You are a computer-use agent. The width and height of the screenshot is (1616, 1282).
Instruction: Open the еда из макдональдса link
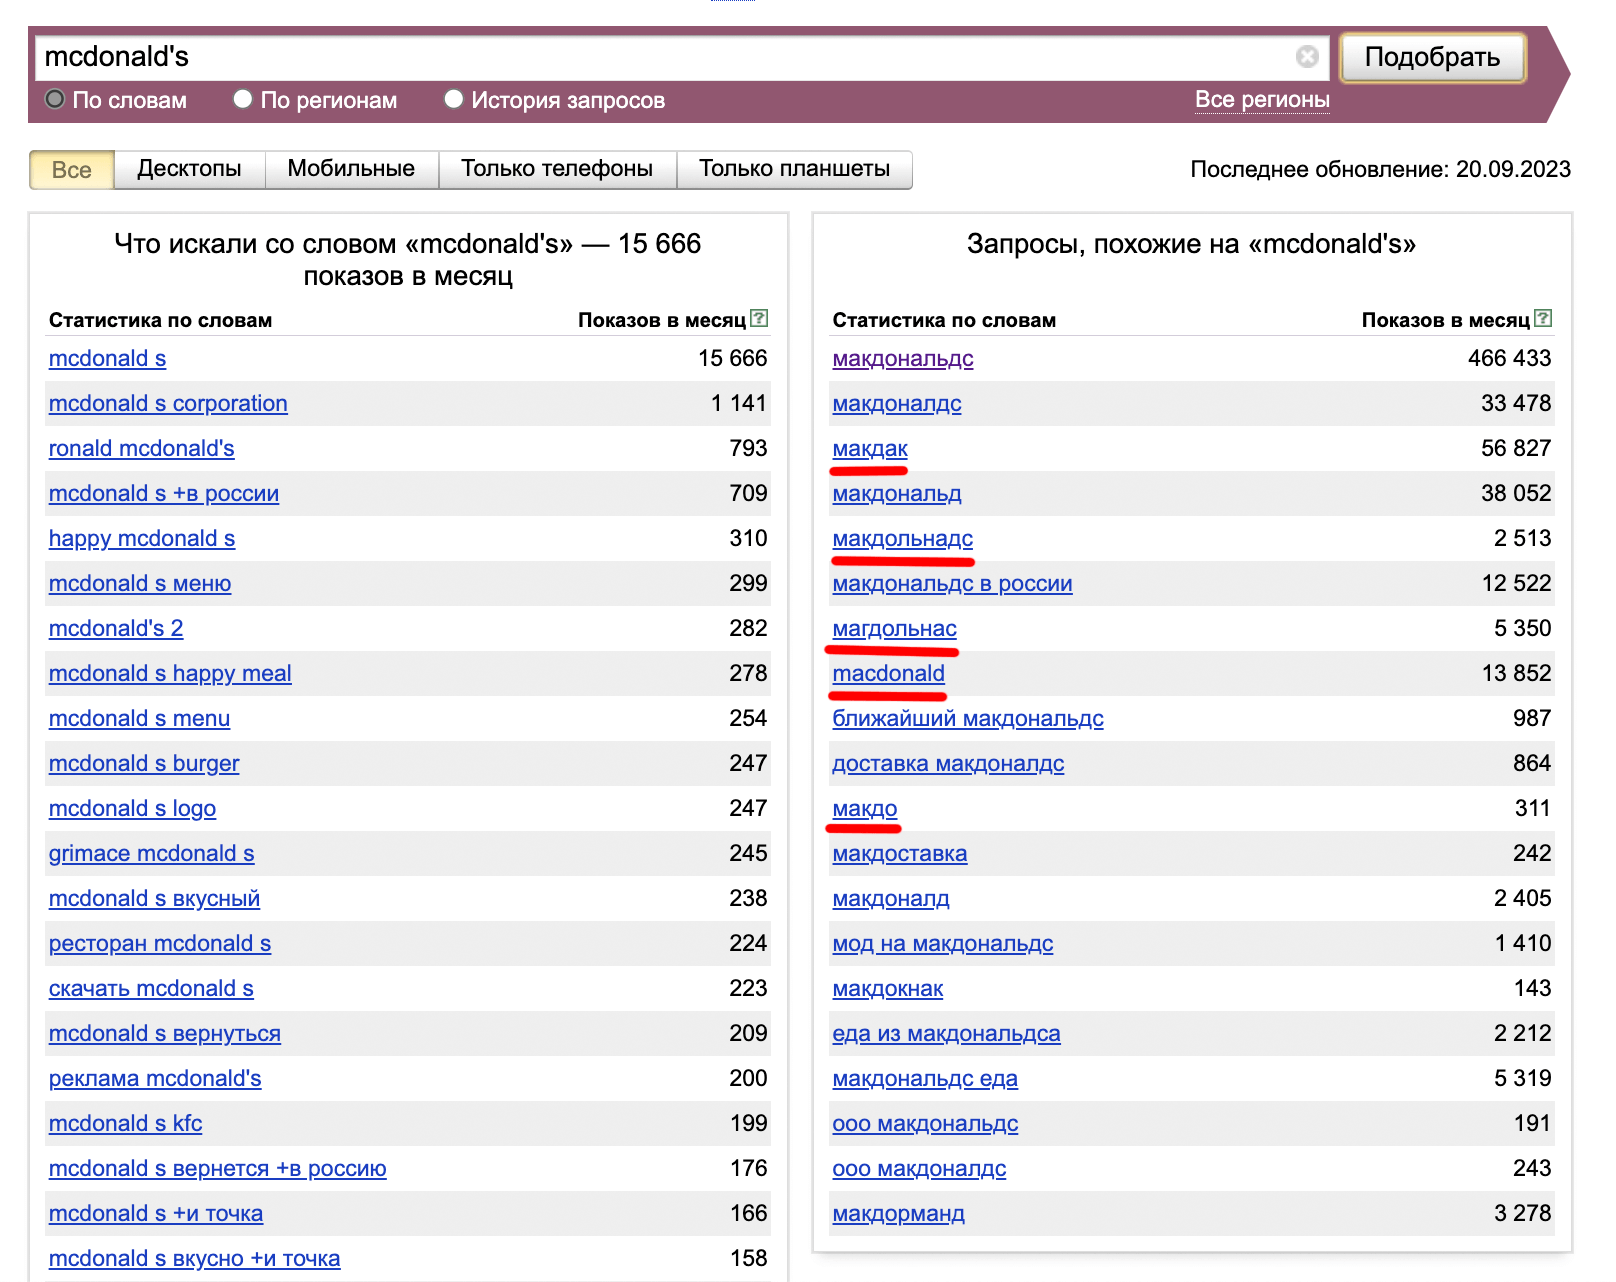(x=946, y=1033)
